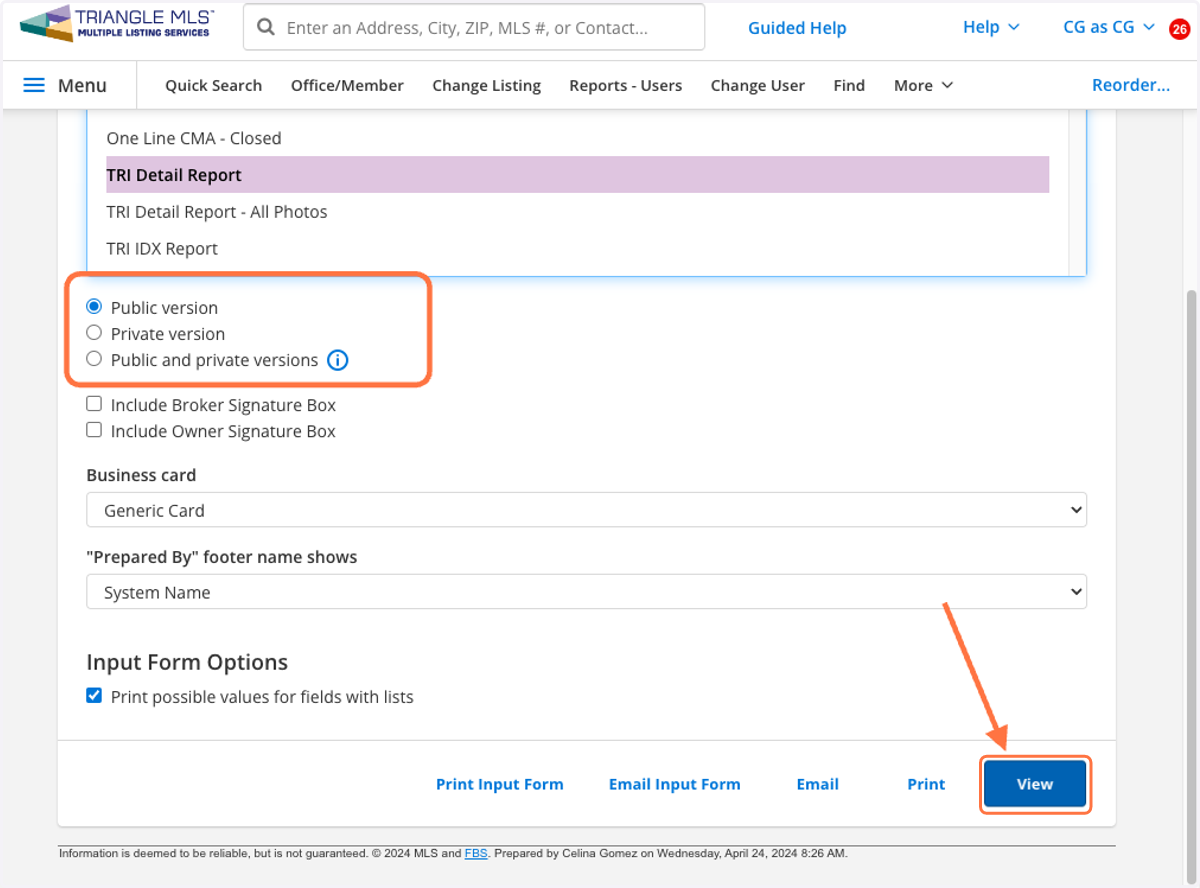1200x888 pixels.
Task: Click the Triangle MLS logo
Action: (118, 23)
